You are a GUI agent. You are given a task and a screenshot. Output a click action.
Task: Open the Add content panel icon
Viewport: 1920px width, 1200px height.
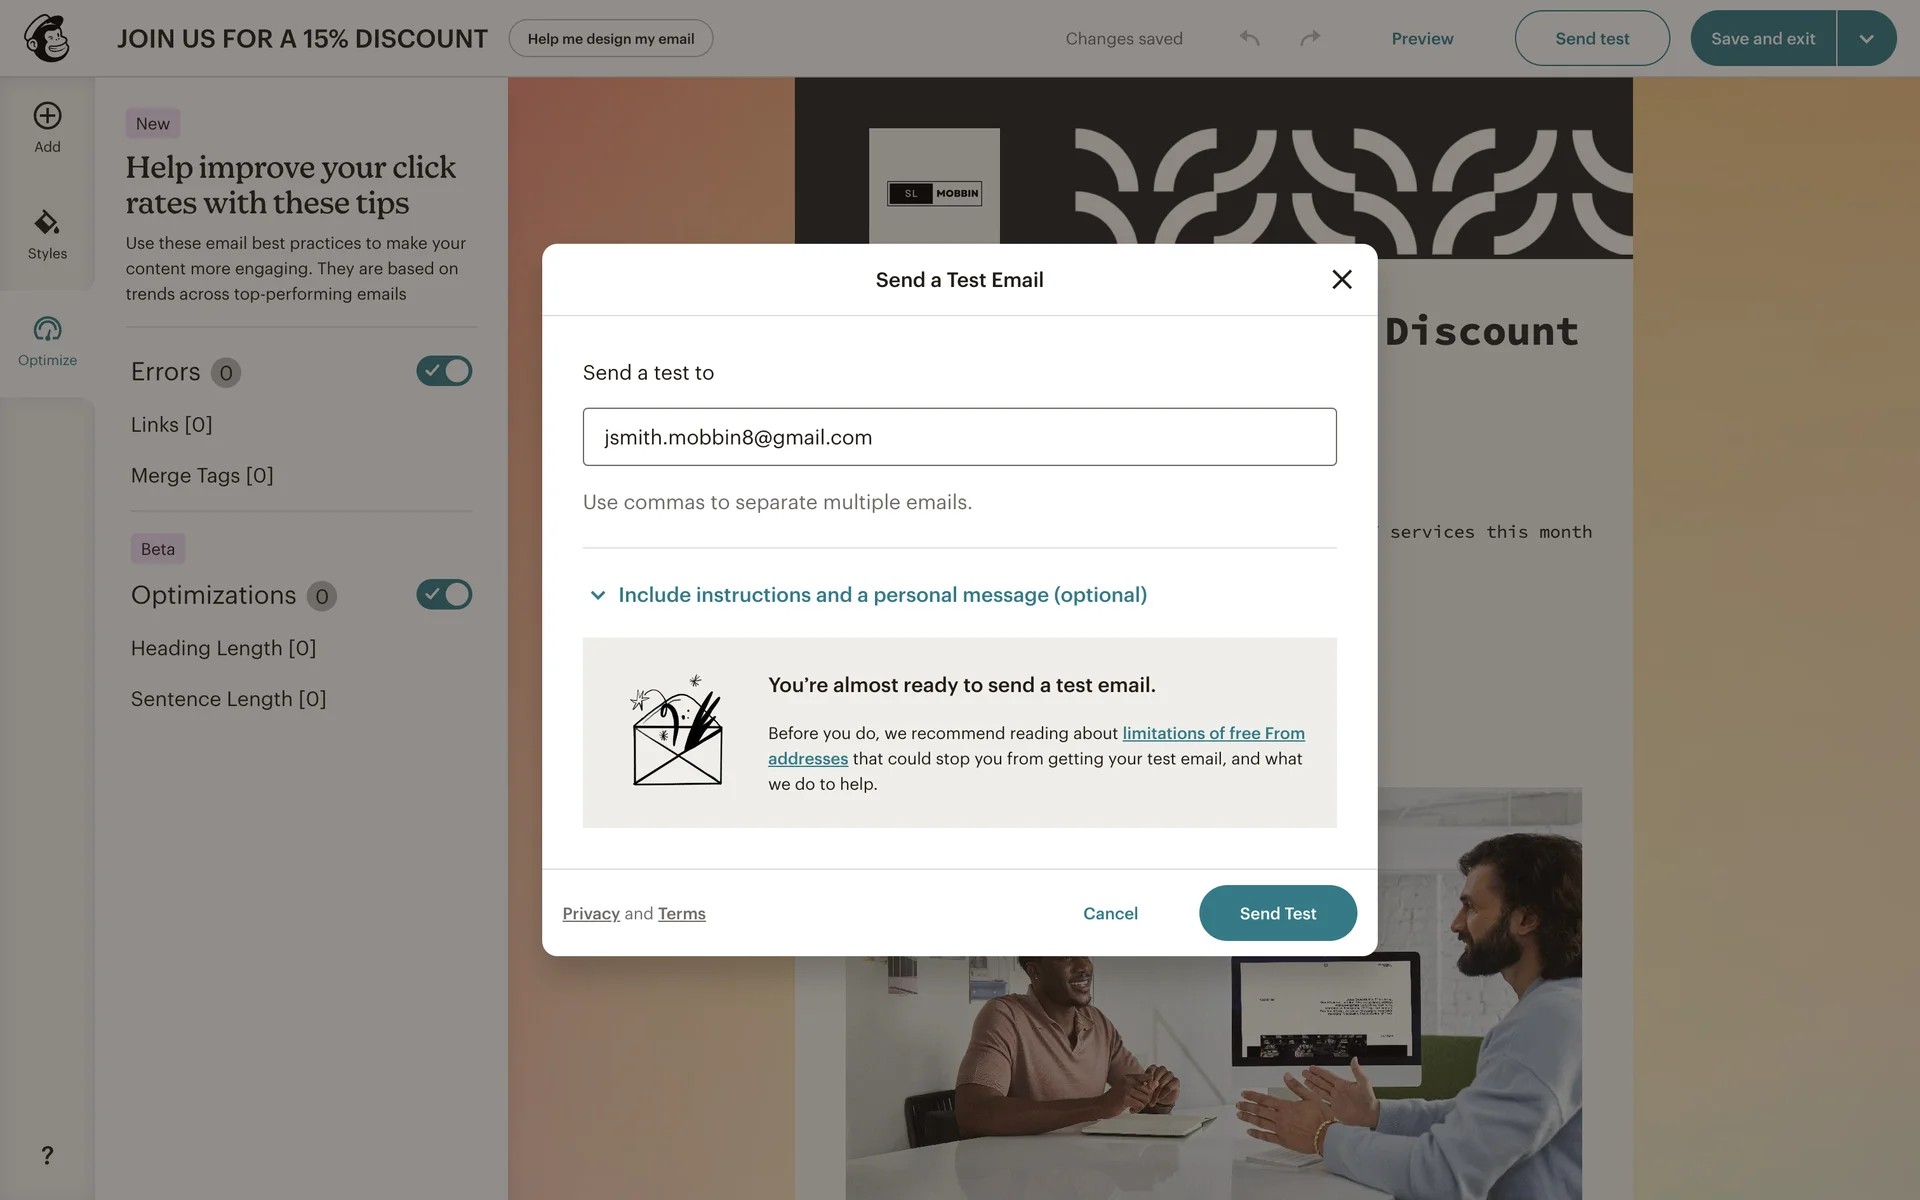point(47,116)
